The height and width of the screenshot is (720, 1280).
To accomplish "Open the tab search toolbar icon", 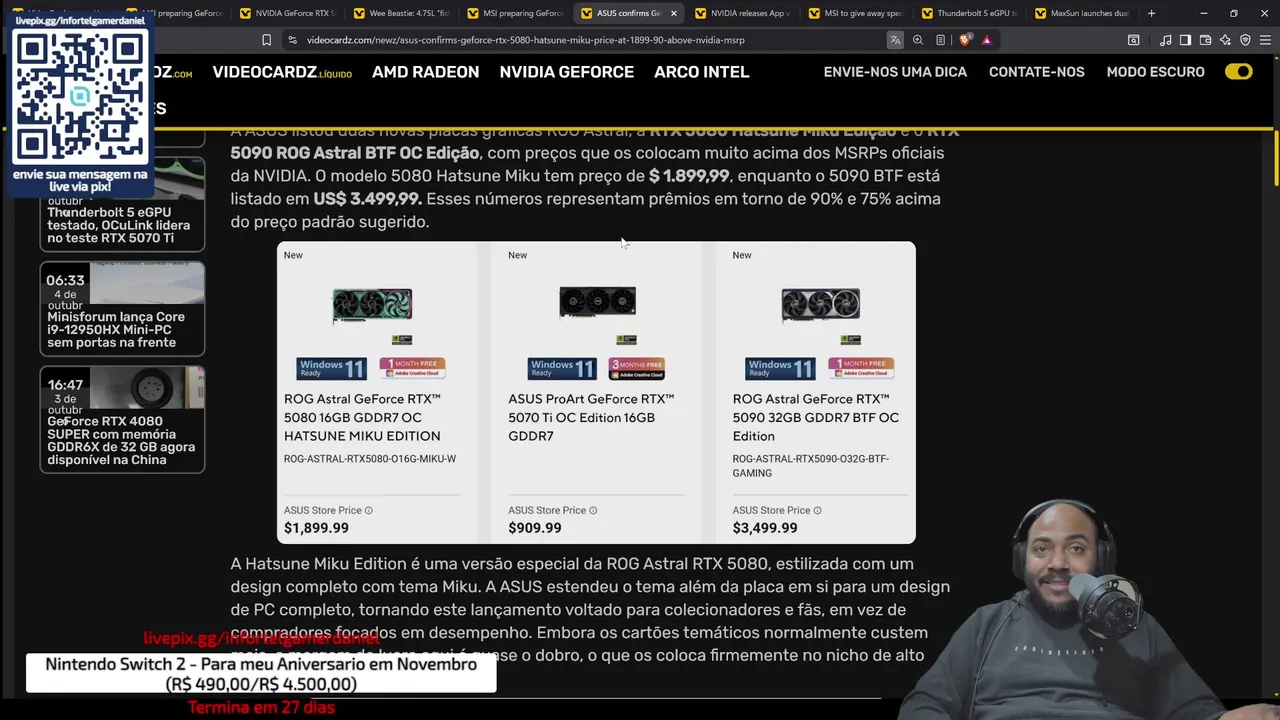I will 1133,40.
